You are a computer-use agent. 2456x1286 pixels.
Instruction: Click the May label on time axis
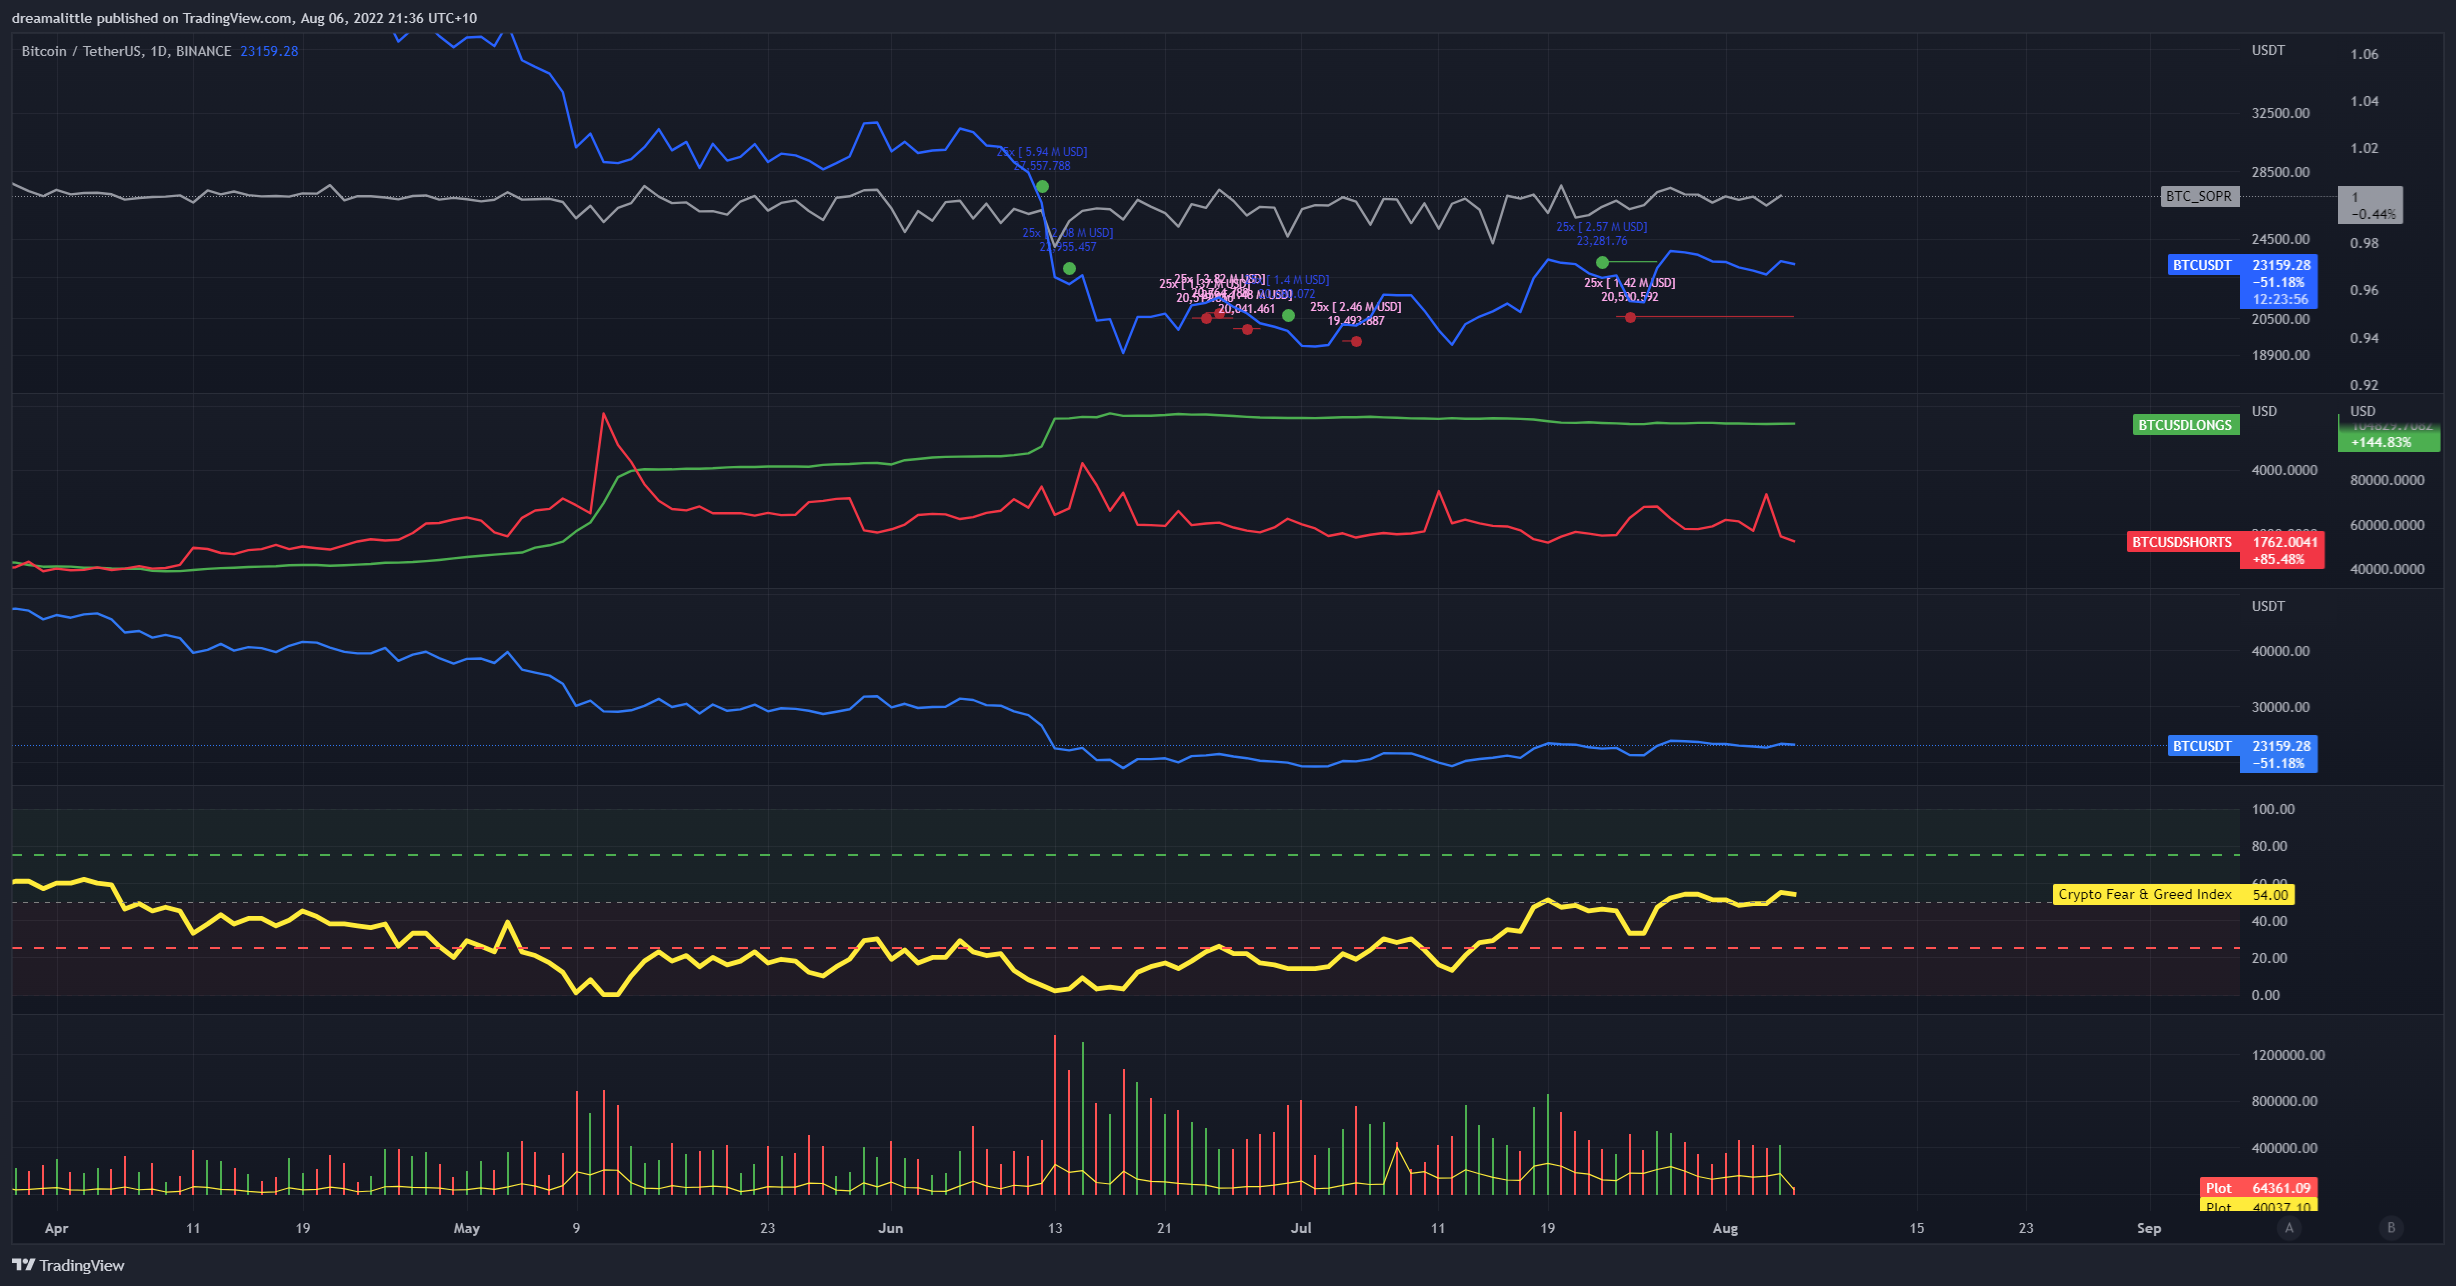click(x=467, y=1228)
